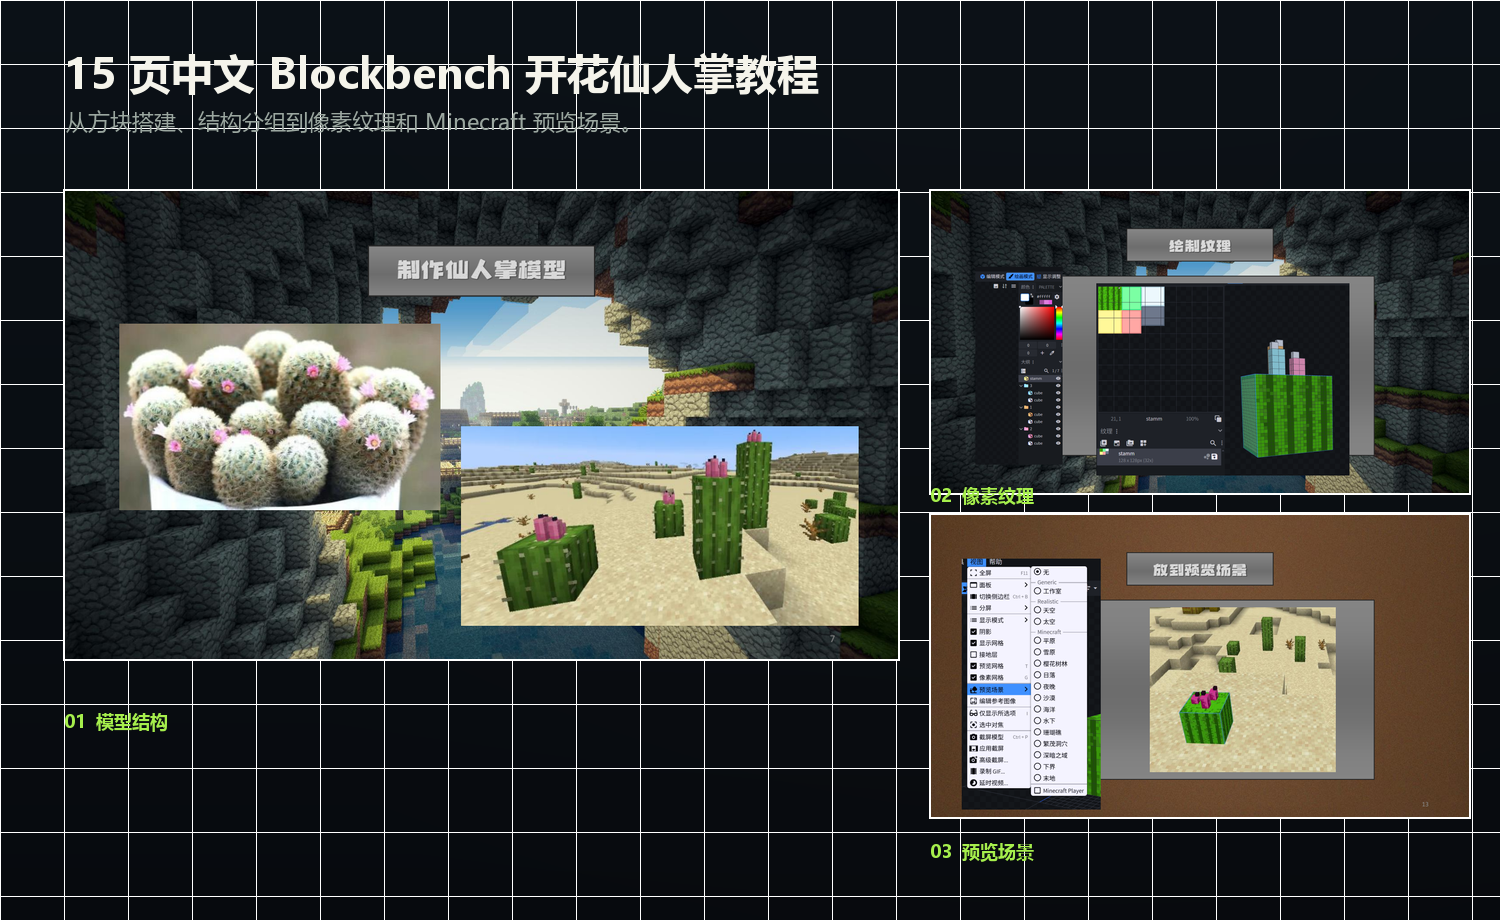
Task: Select the 沙漠 desert scene radio
Action: tap(1038, 697)
